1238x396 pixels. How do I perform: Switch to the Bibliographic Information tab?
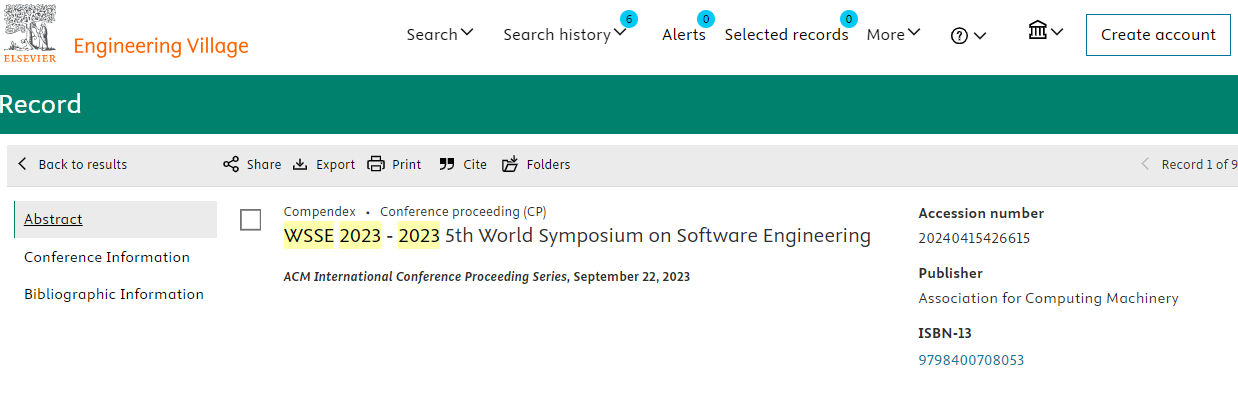[x=114, y=294]
